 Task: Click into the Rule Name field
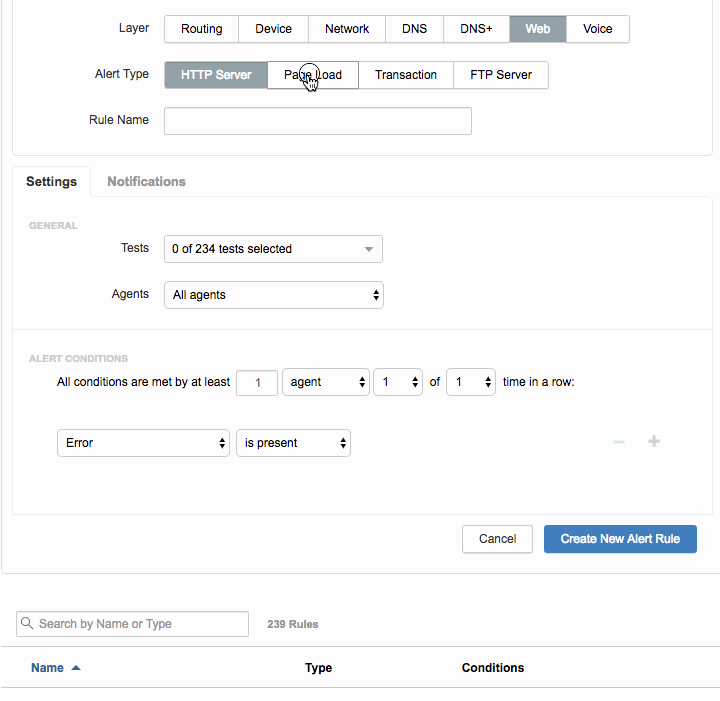coord(317,121)
